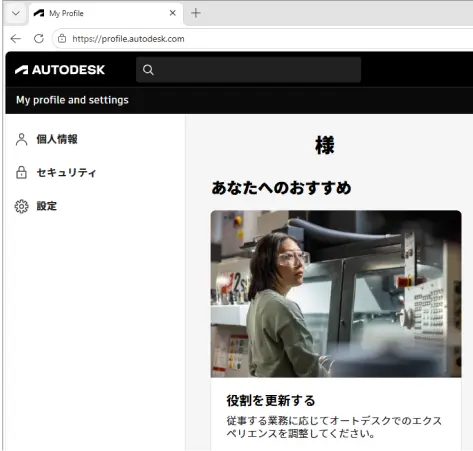
Task: Open the tab list chevron
Action: 16,13
